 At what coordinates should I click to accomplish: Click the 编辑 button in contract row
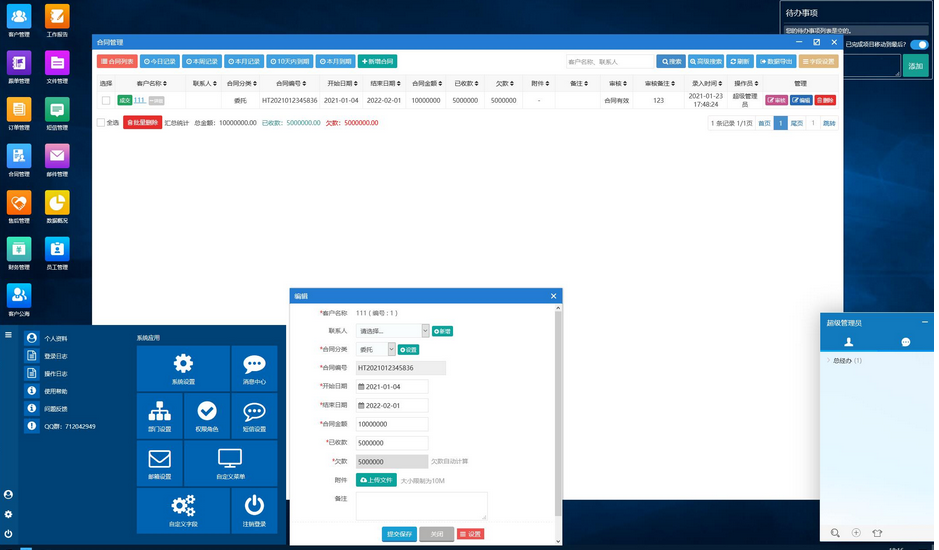801,100
